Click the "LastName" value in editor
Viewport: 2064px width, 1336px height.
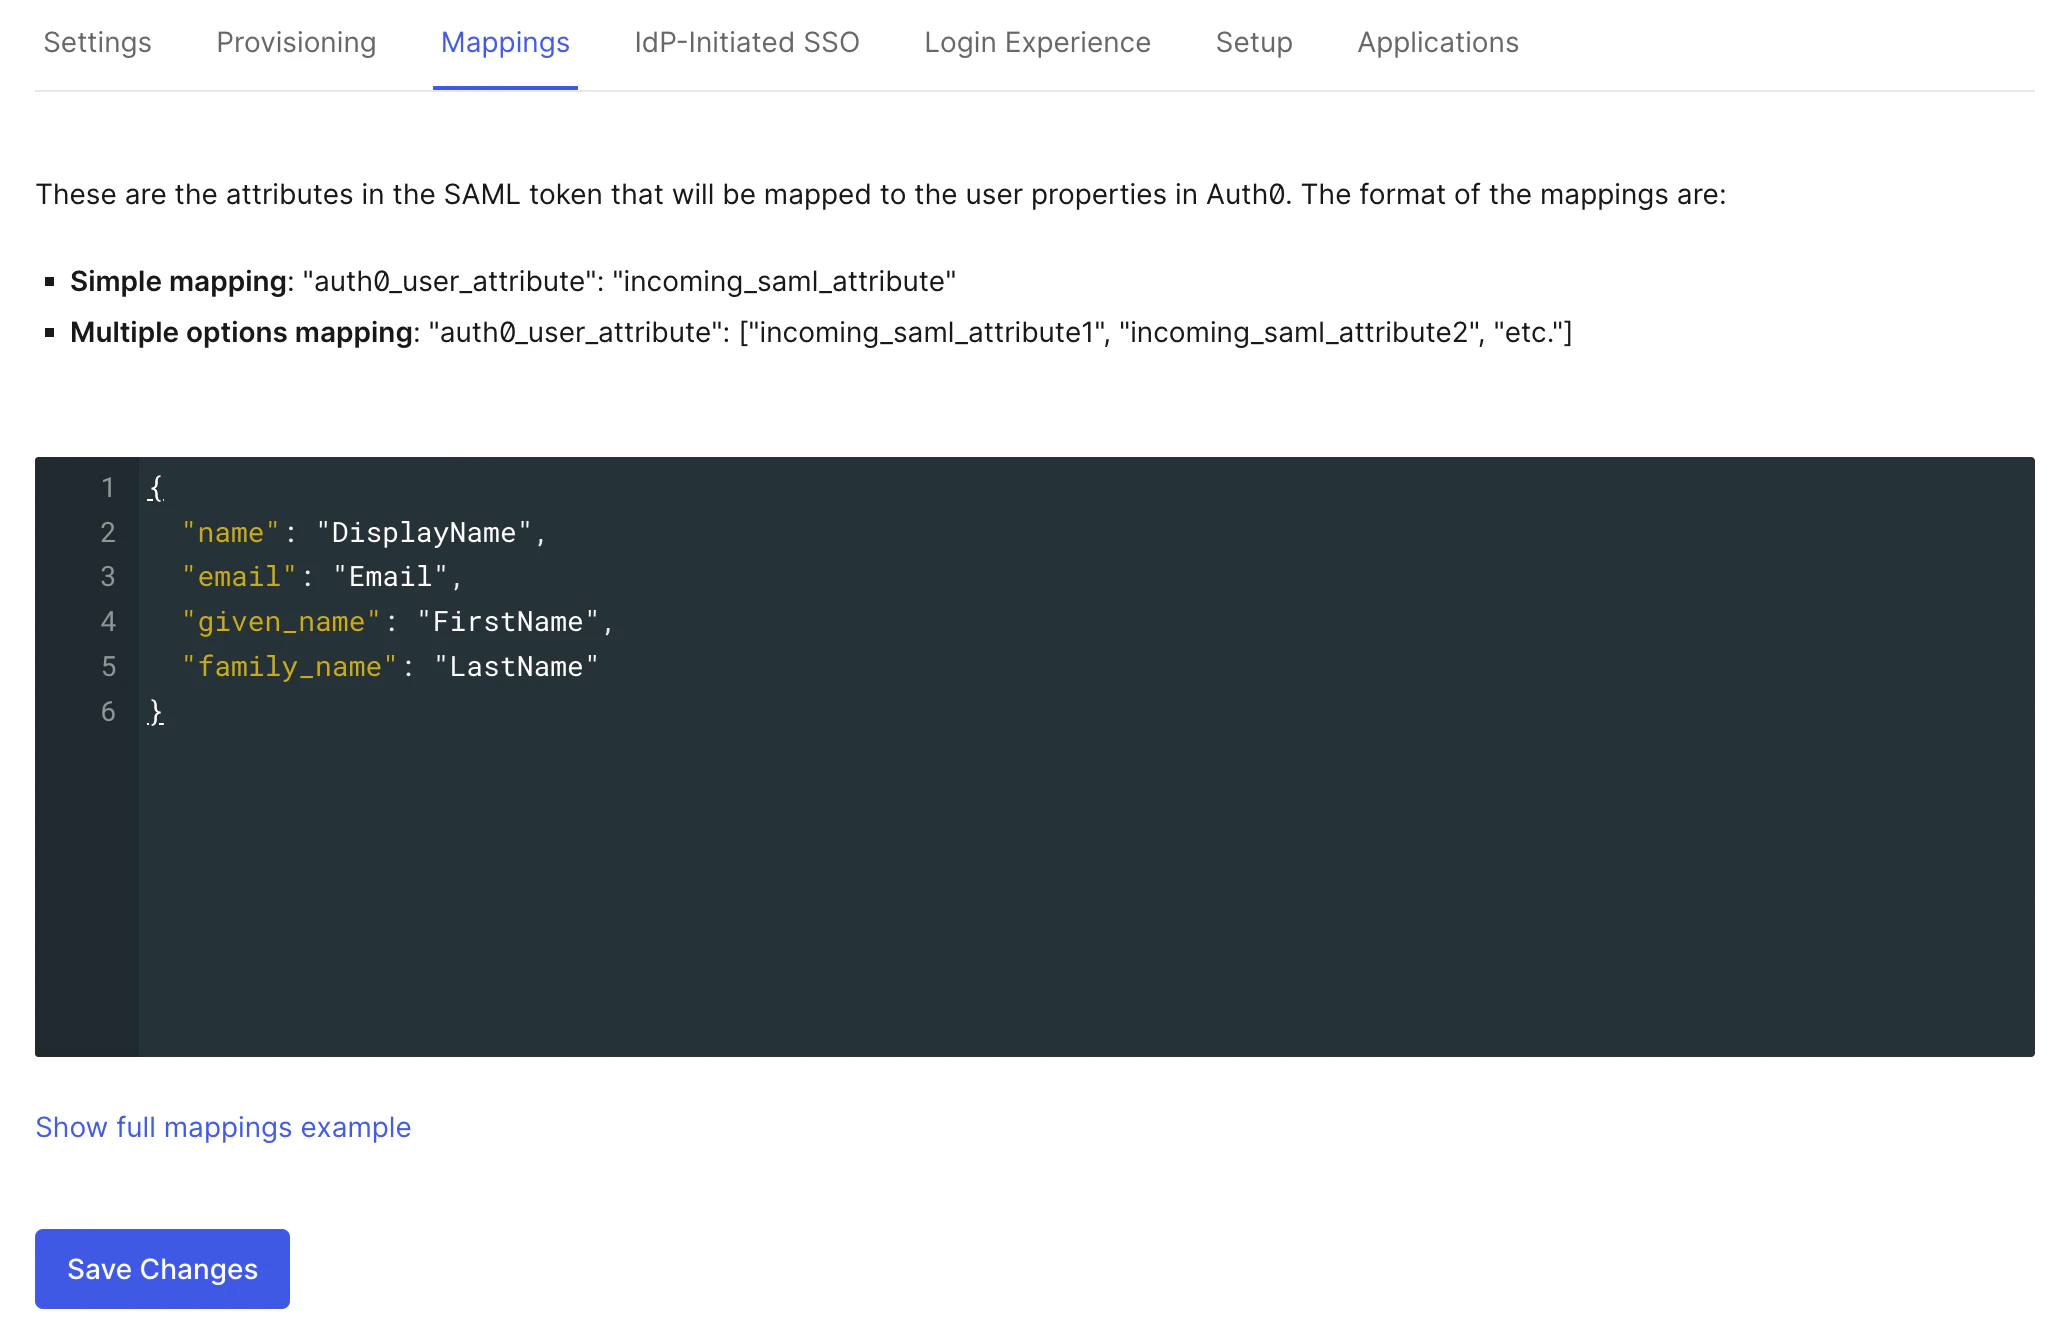[x=516, y=667]
